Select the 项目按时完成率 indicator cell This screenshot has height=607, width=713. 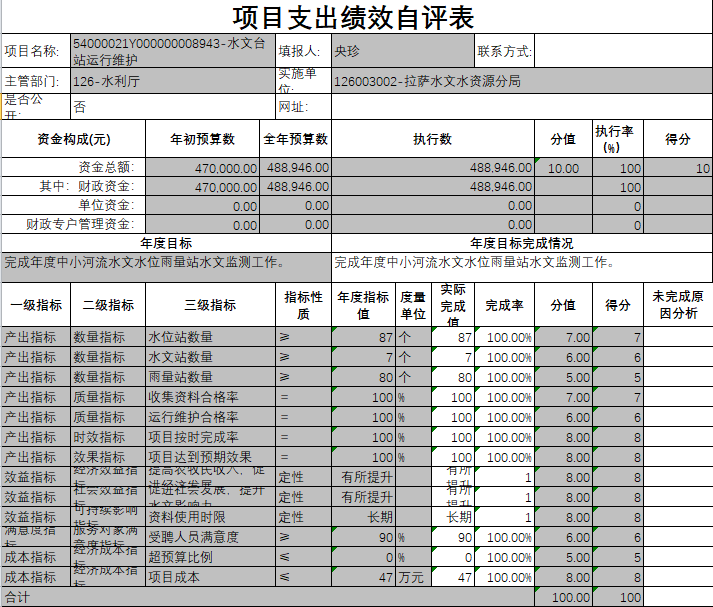(x=211, y=437)
